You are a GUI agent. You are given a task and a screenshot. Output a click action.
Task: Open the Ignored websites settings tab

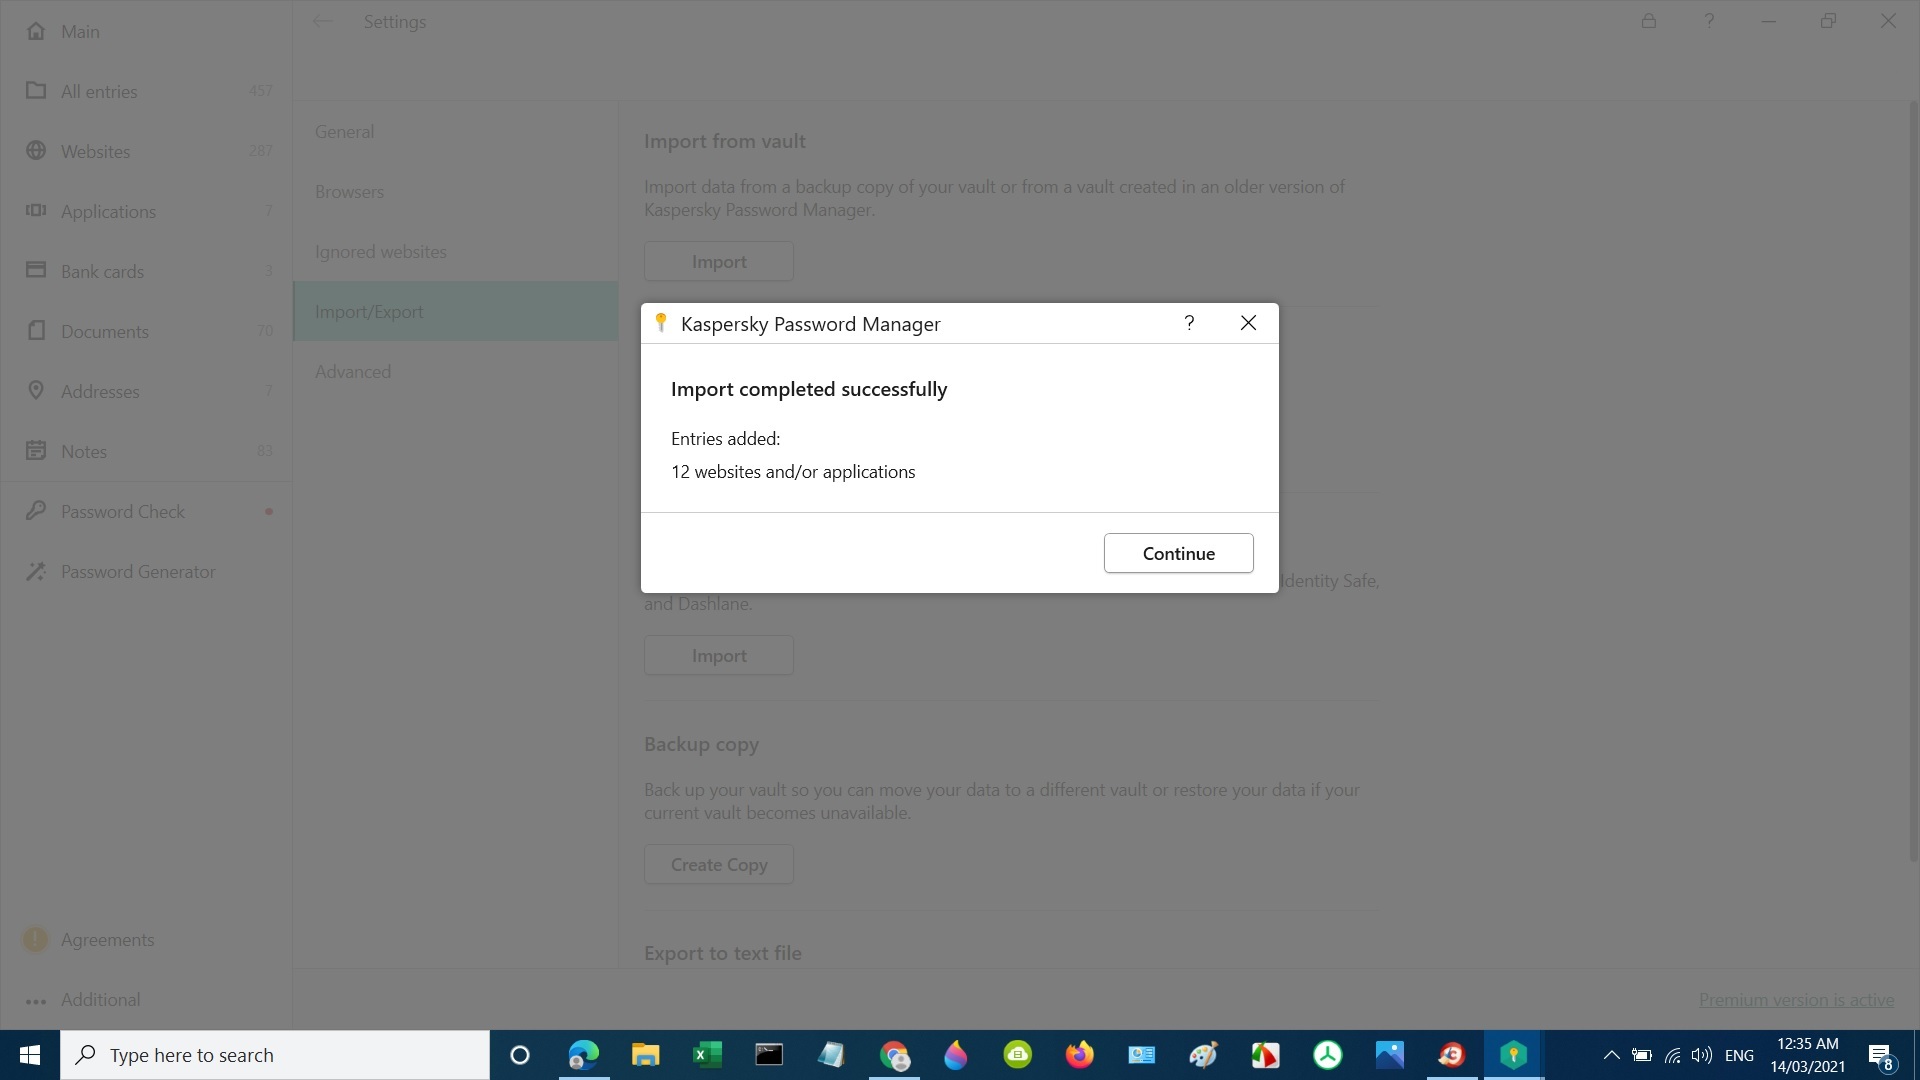point(455,251)
